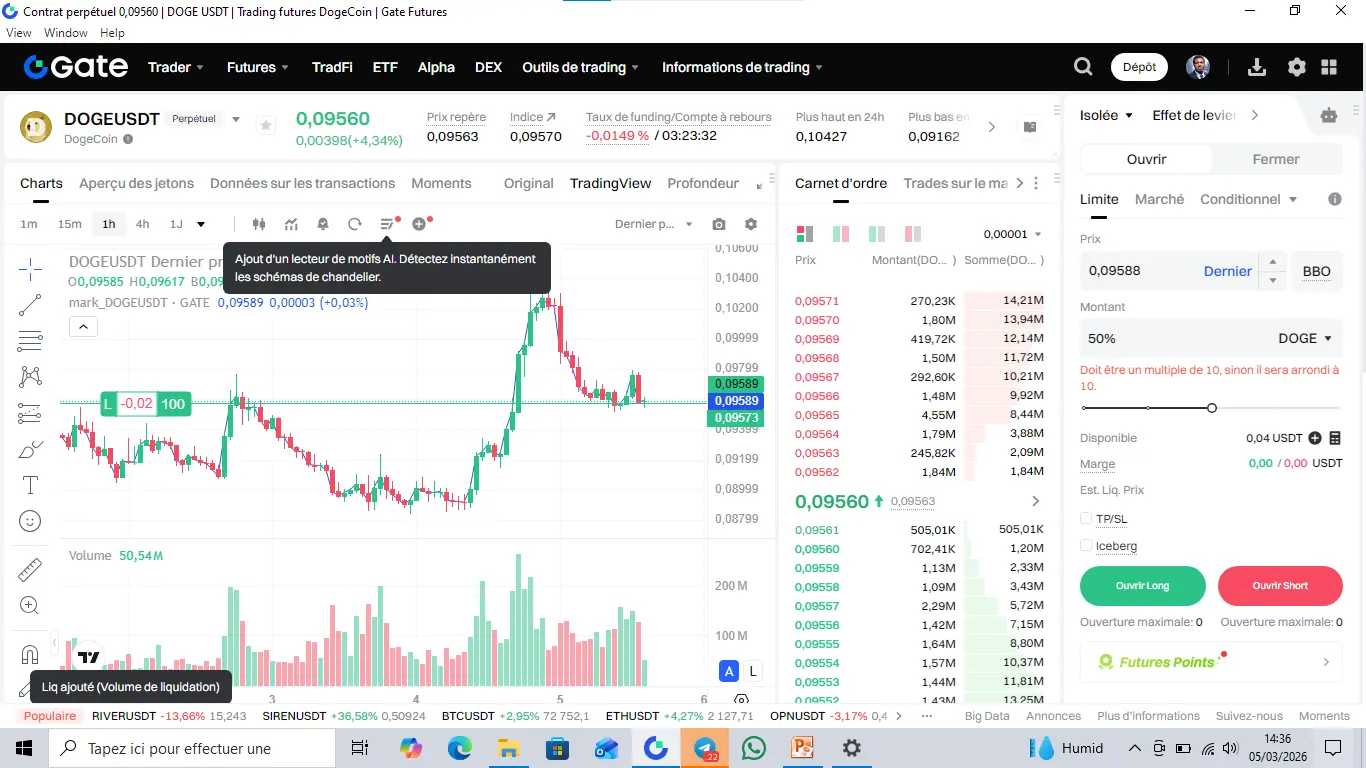Viewport: 1366px width, 768px height.
Task: Open the download app icon
Action: [1258, 67]
